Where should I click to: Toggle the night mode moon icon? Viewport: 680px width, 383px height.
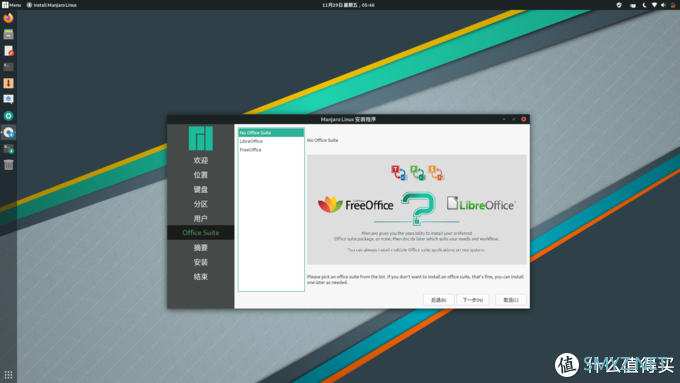point(644,5)
